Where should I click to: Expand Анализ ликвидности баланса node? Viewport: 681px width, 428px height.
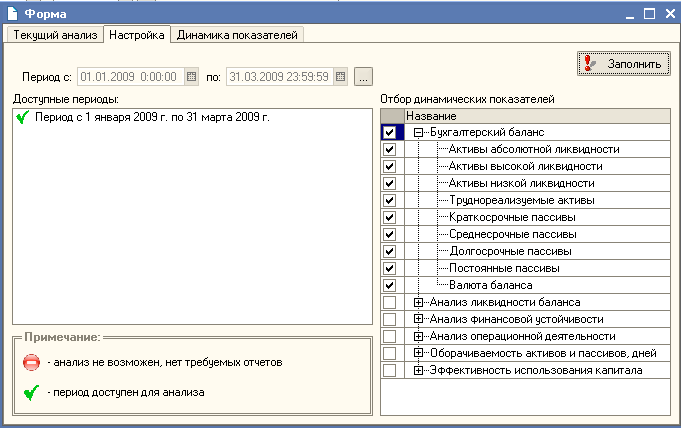[418, 302]
